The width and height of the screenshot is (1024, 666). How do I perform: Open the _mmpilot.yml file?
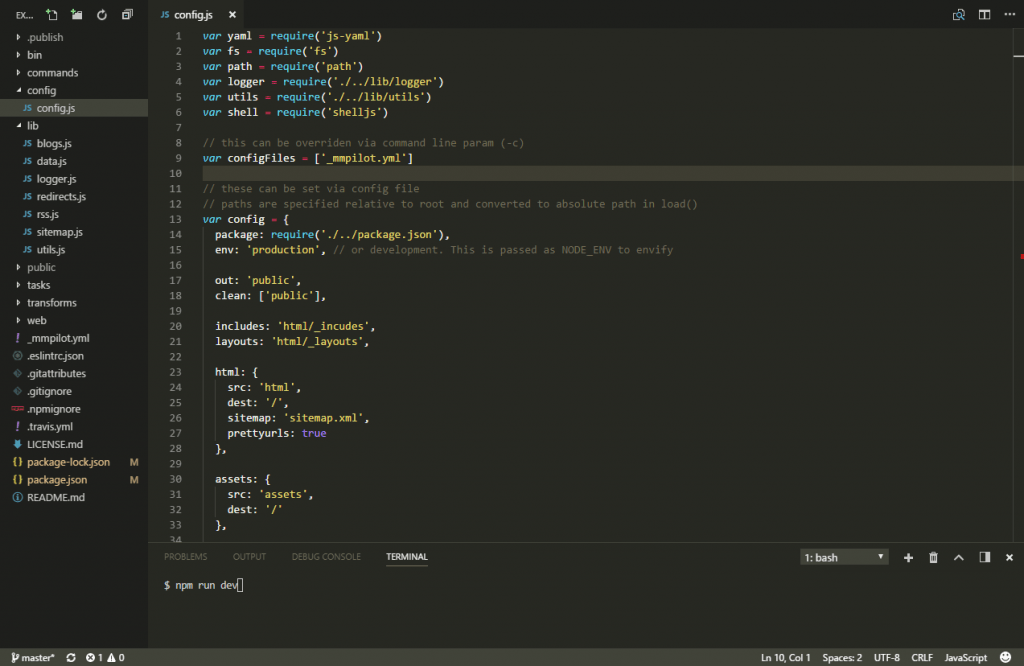click(74, 338)
